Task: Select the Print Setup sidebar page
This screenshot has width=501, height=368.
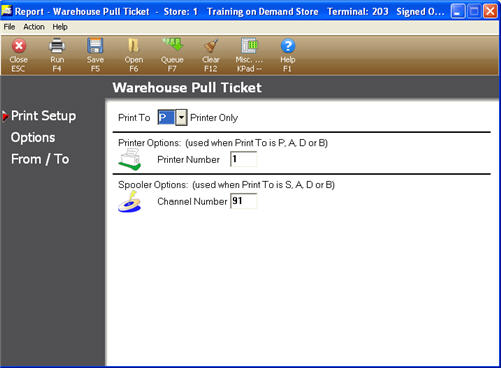Action: 43,116
